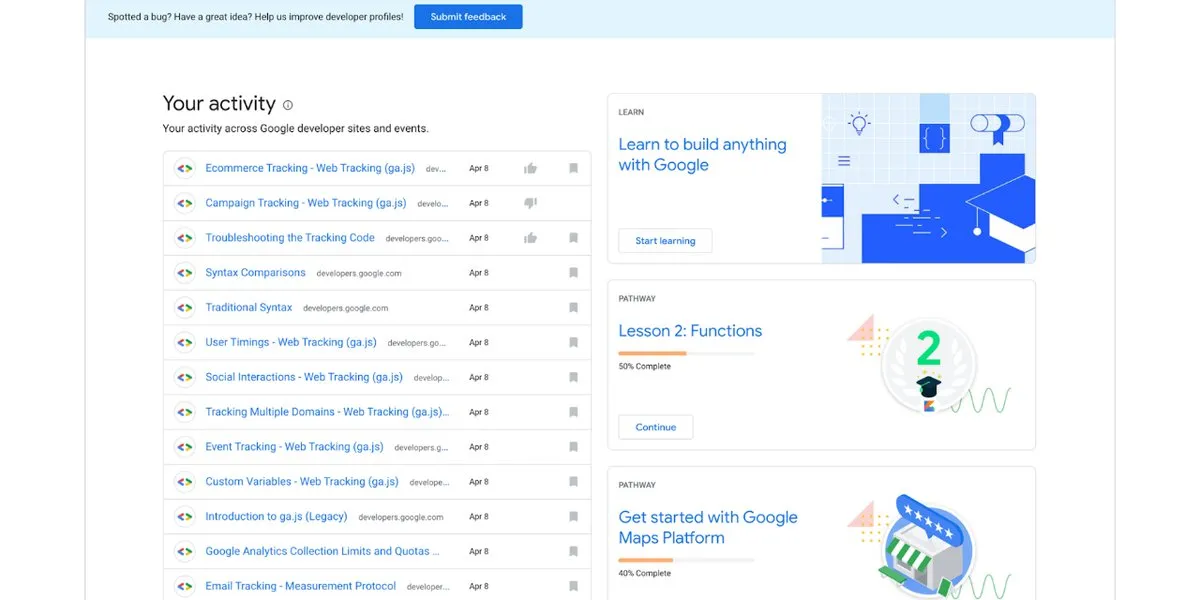Bookmark the Traditional Syntax row

pos(574,308)
